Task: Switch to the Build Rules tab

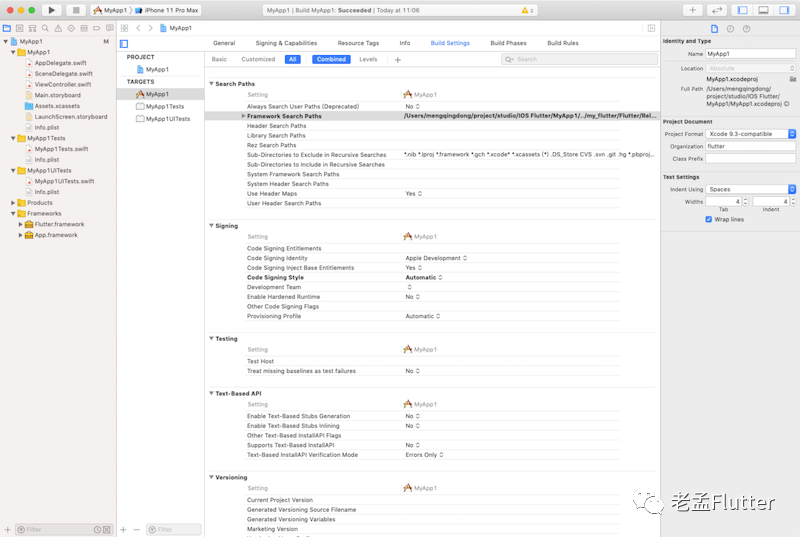Action: (563, 43)
